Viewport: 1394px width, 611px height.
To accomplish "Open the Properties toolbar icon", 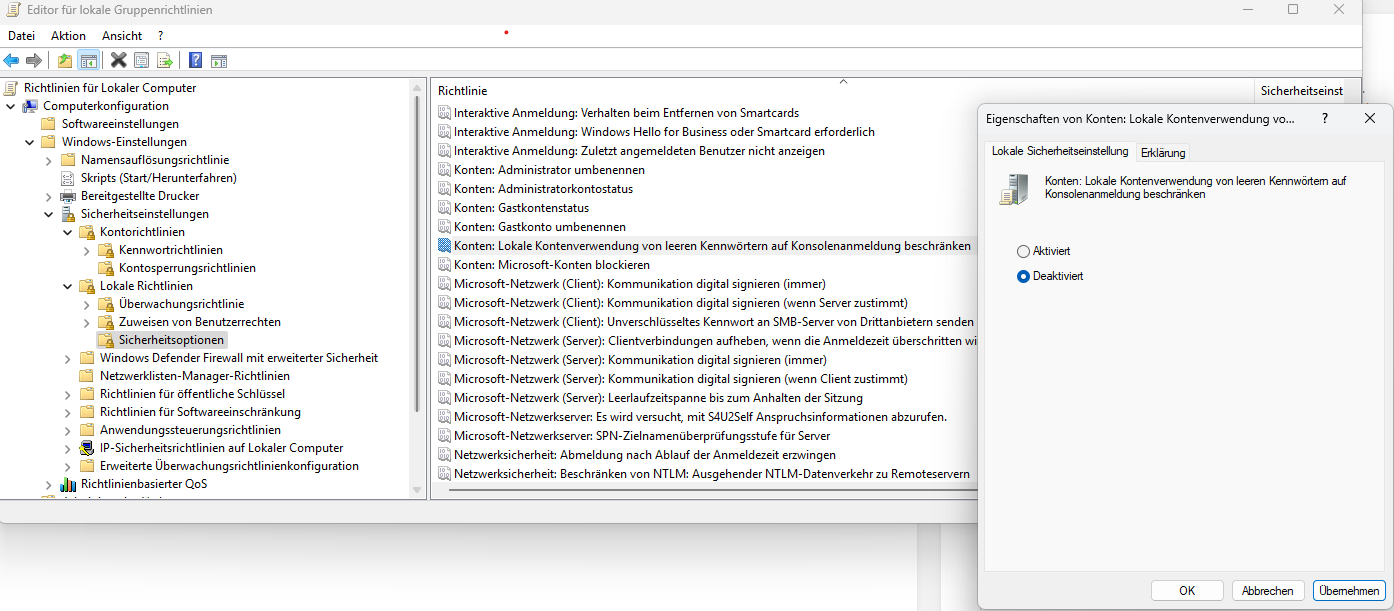I will coord(141,60).
